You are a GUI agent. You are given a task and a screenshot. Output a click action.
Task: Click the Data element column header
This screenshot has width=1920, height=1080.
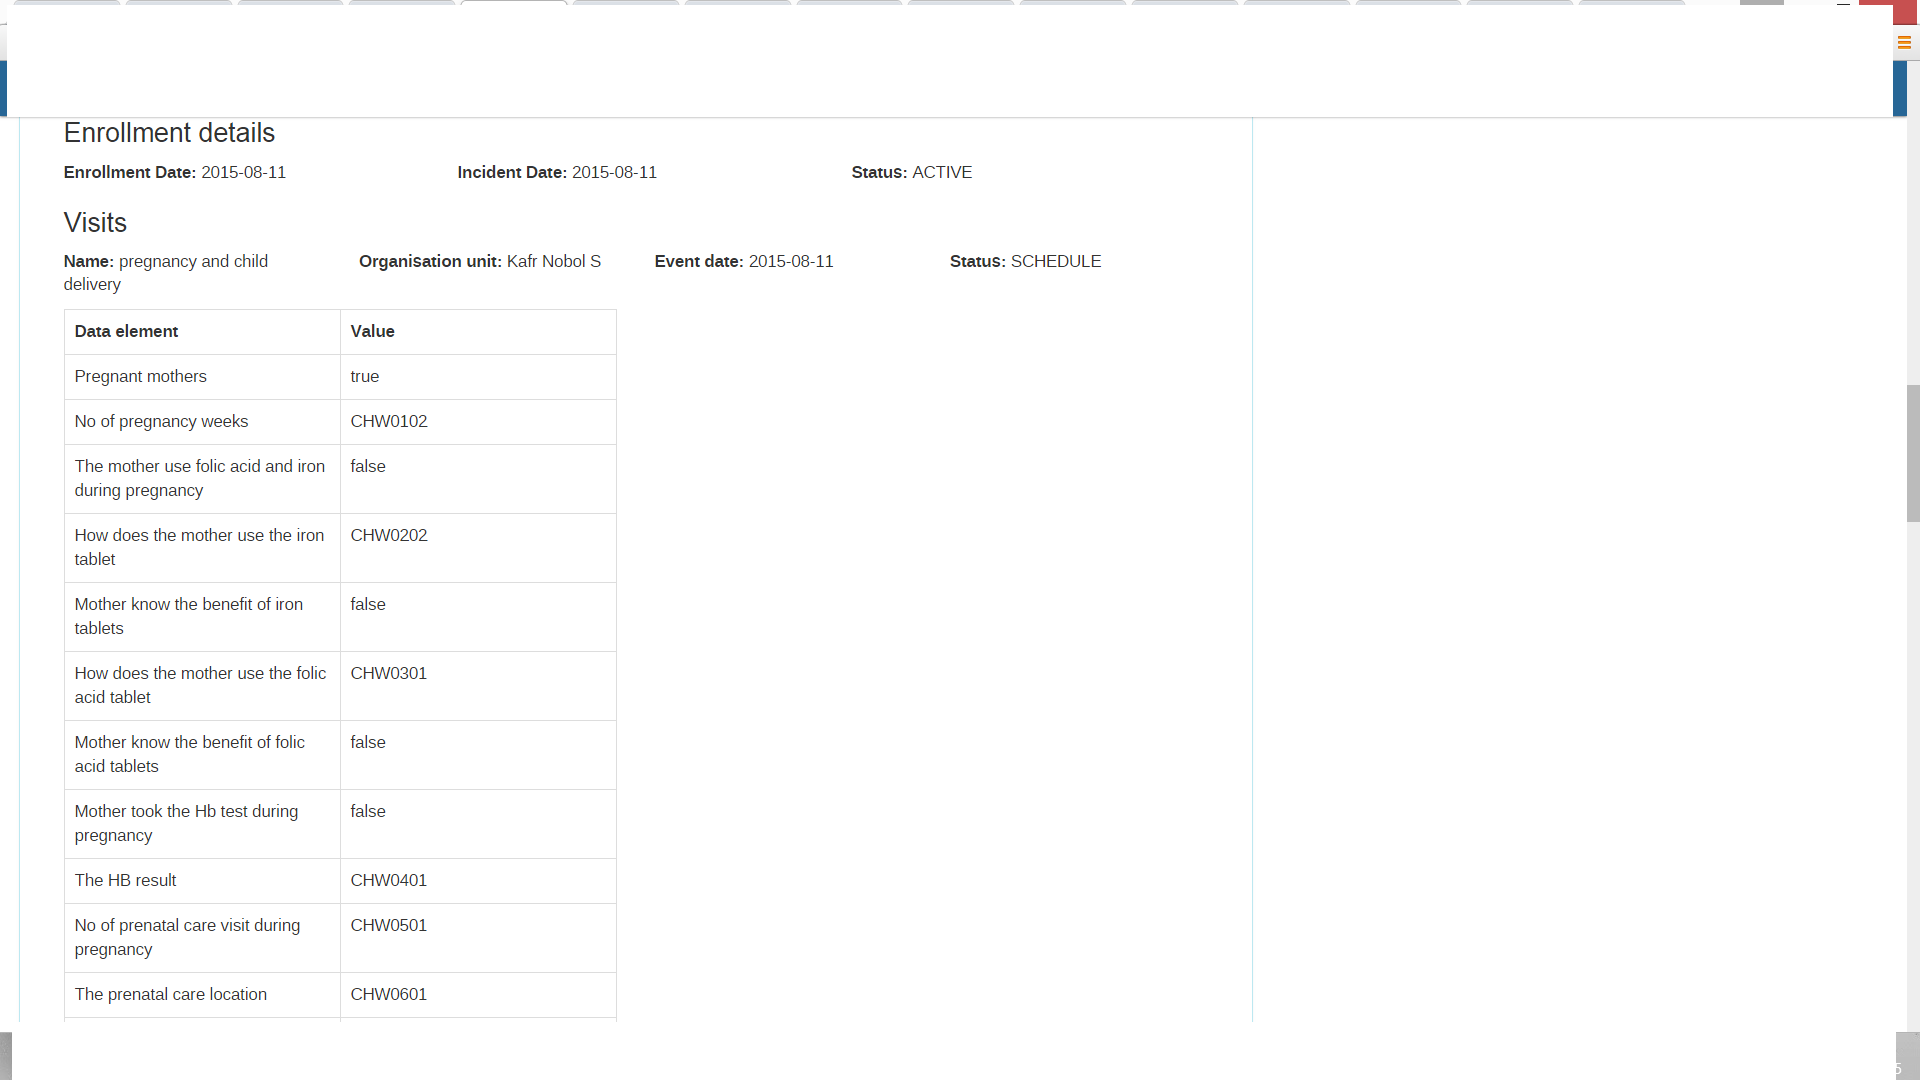[x=126, y=332]
